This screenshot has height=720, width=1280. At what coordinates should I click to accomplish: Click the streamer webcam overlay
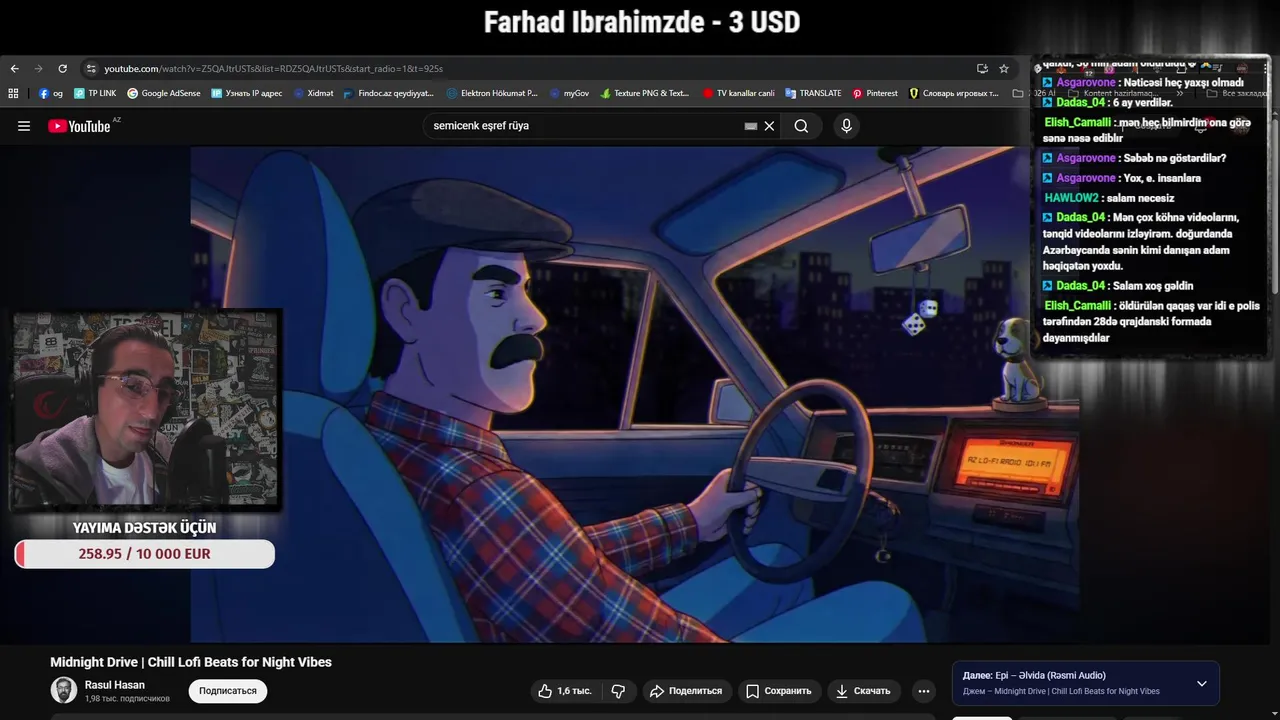click(146, 410)
